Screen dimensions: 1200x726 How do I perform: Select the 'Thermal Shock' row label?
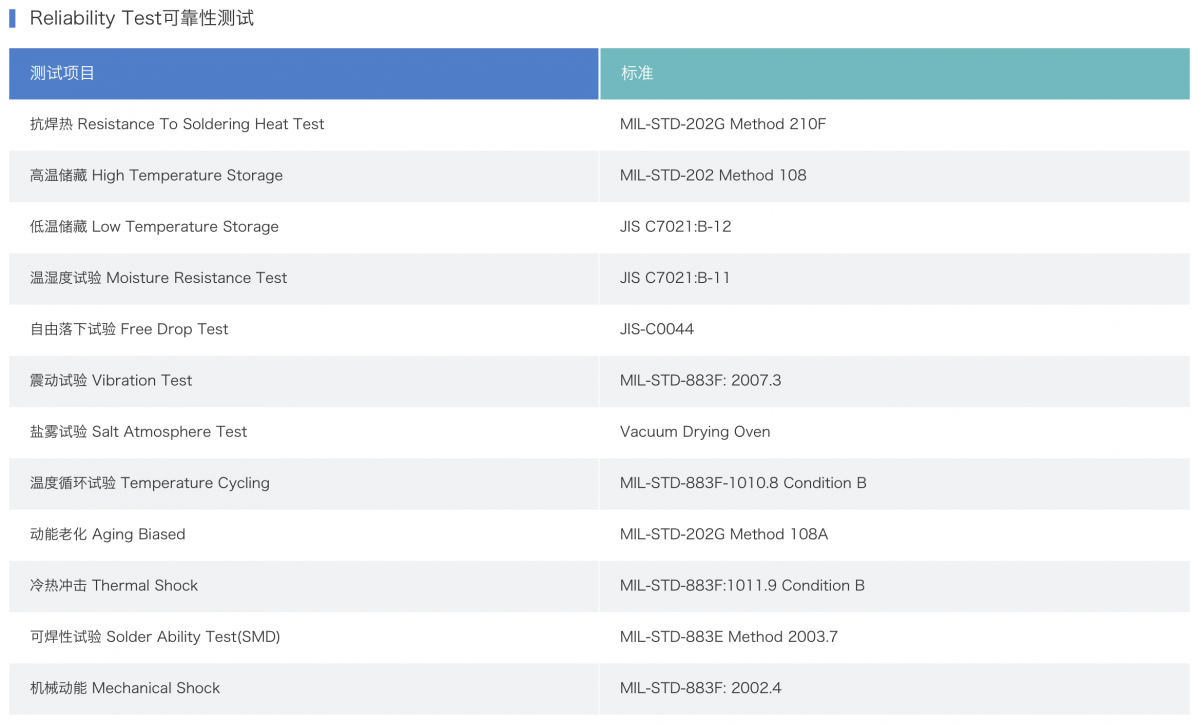click(x=114, y=585)
